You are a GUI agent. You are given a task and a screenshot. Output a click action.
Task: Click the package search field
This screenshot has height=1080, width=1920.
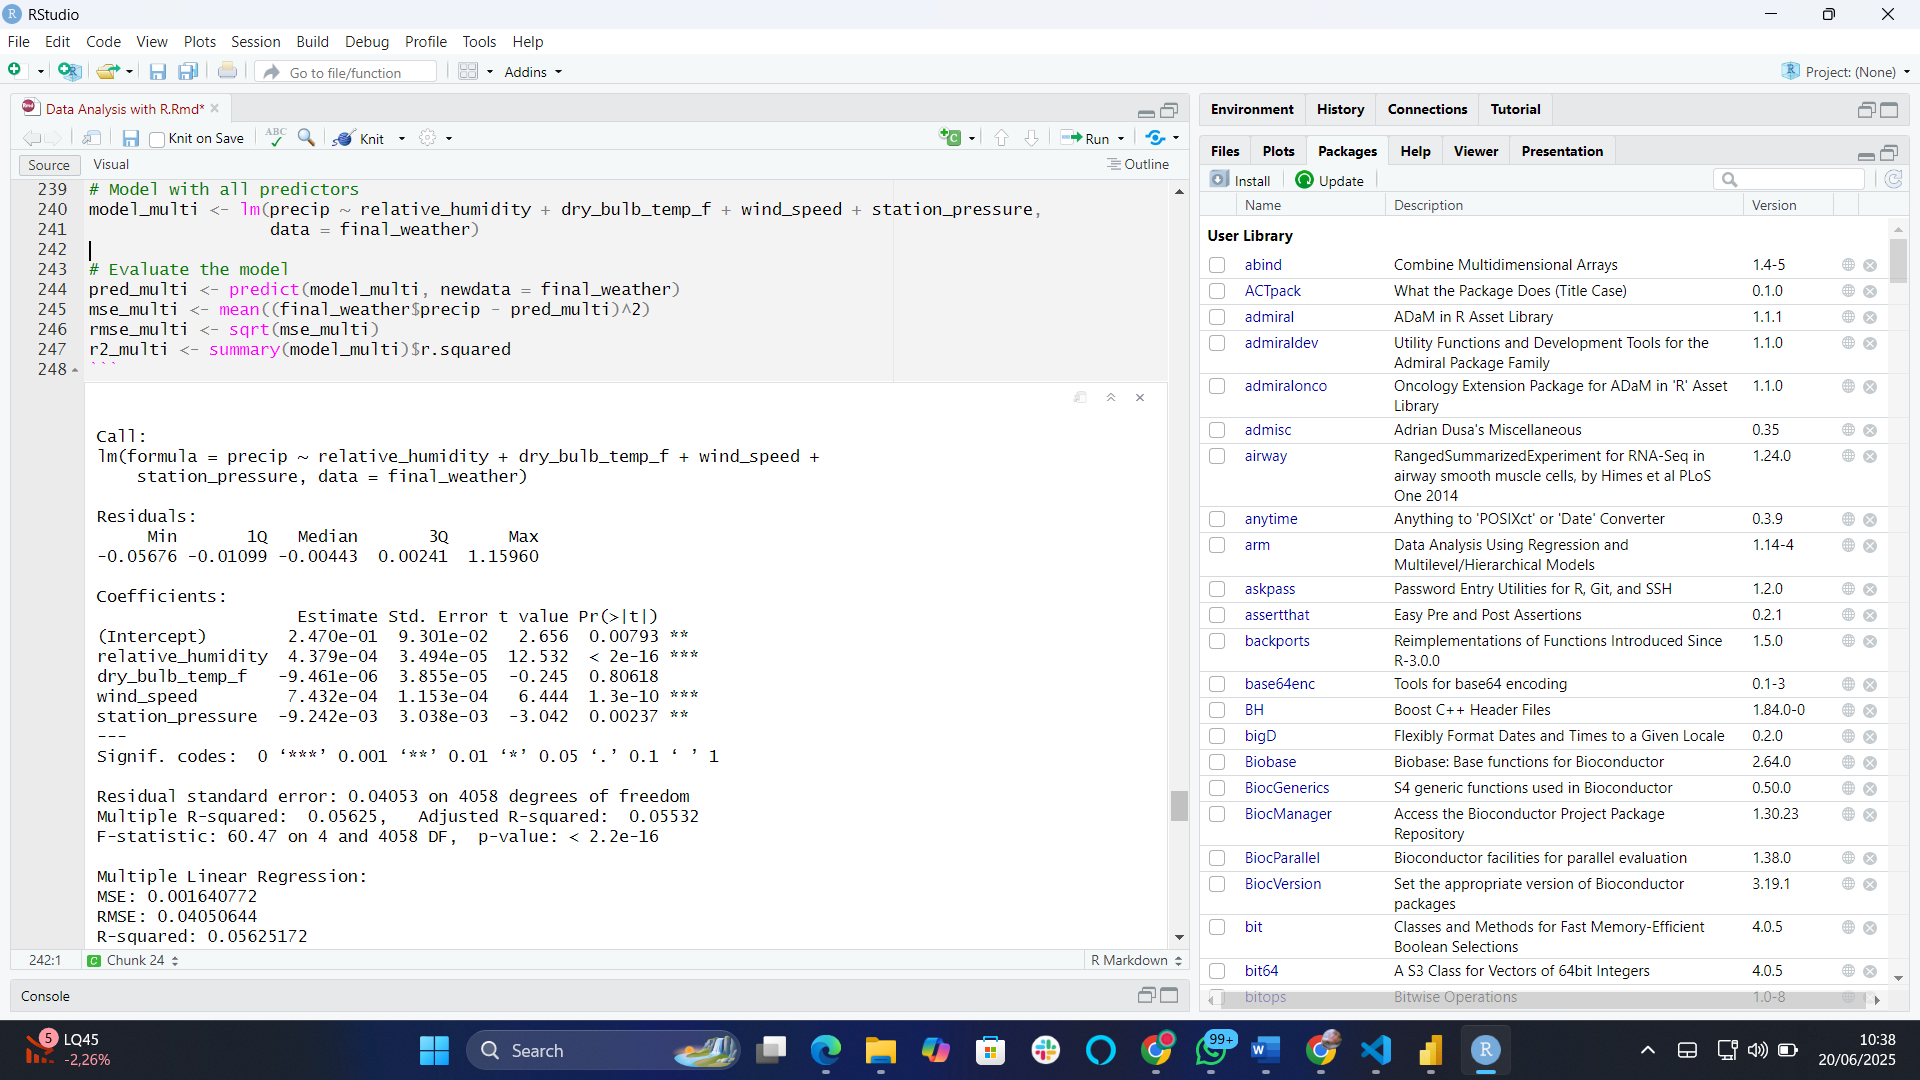coord(1797,180)
